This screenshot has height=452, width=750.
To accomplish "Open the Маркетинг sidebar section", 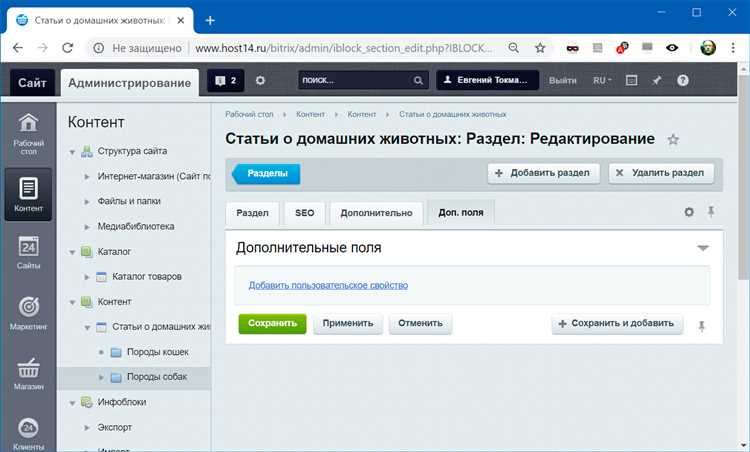I will tap(28, 313).
